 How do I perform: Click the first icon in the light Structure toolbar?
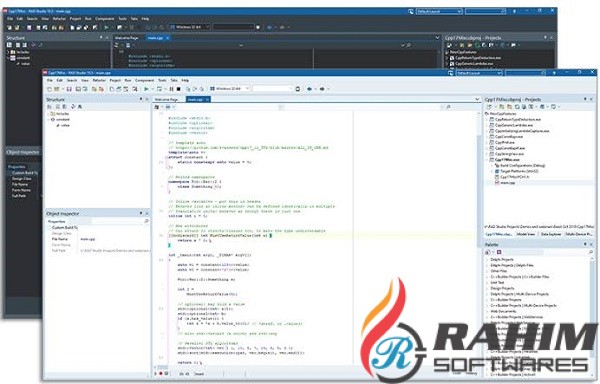tap(49, 107)
